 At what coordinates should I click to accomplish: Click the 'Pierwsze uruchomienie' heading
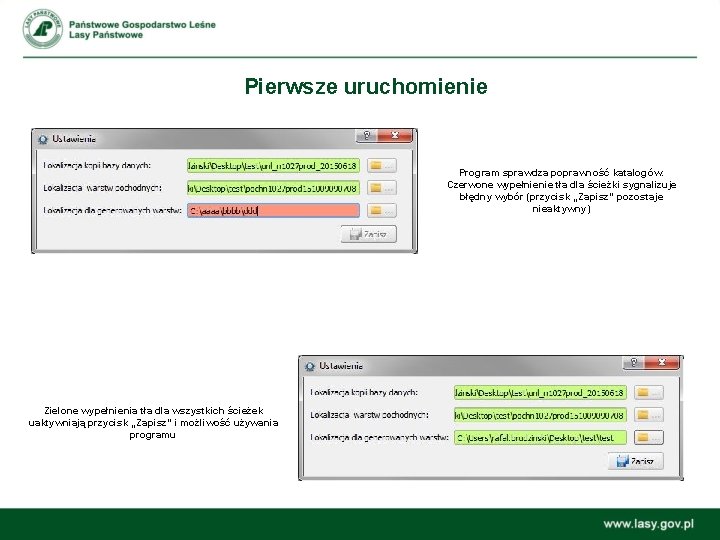[366, 86]
